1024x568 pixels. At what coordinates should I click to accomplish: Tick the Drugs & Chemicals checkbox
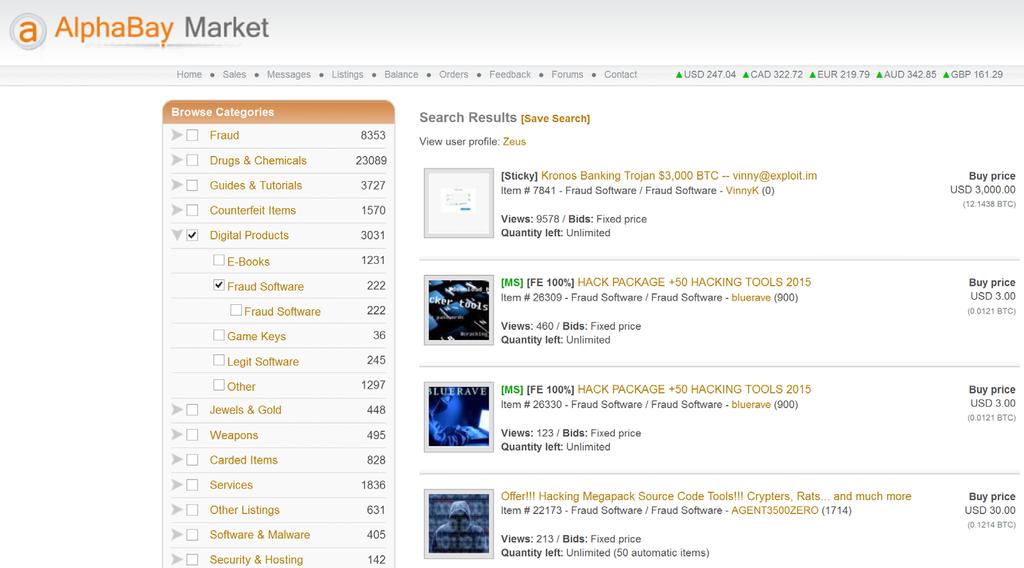[x=192, y=160]
